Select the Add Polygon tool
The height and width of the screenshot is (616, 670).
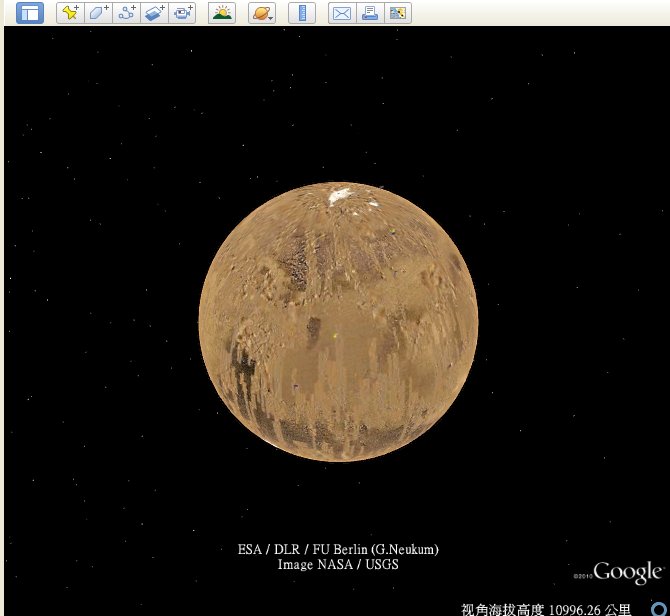click(x=97, y=13)
